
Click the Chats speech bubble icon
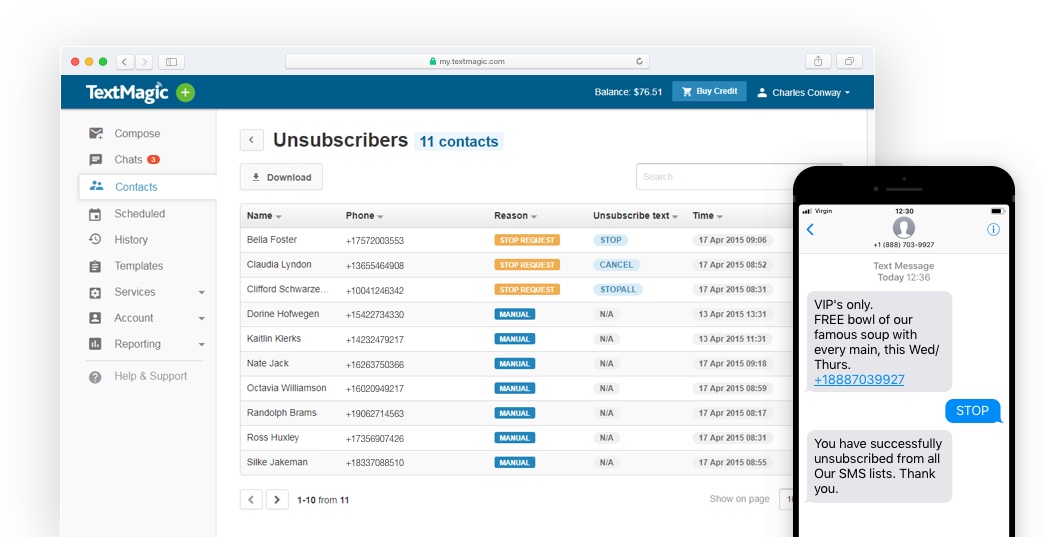pyautogui.click(x=95, y=160)
